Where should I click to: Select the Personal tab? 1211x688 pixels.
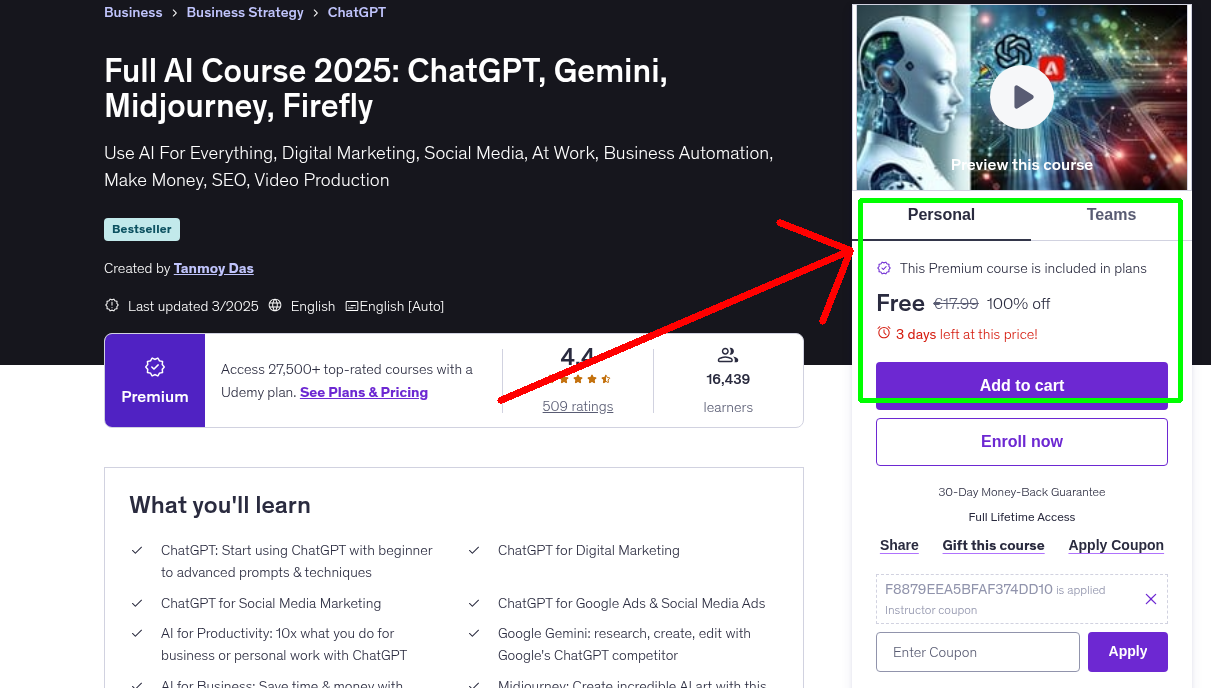point(941,215)
